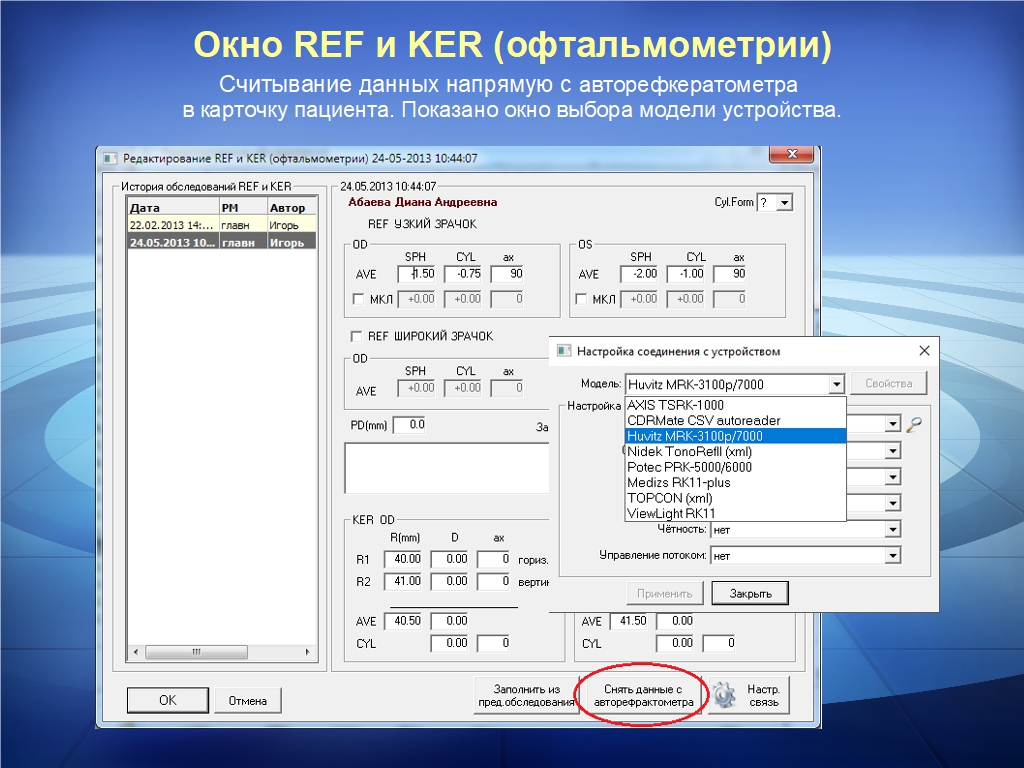Click the window icon in Редактирование REF title bar
This screenshot has height=768, width=1024.
110,158
